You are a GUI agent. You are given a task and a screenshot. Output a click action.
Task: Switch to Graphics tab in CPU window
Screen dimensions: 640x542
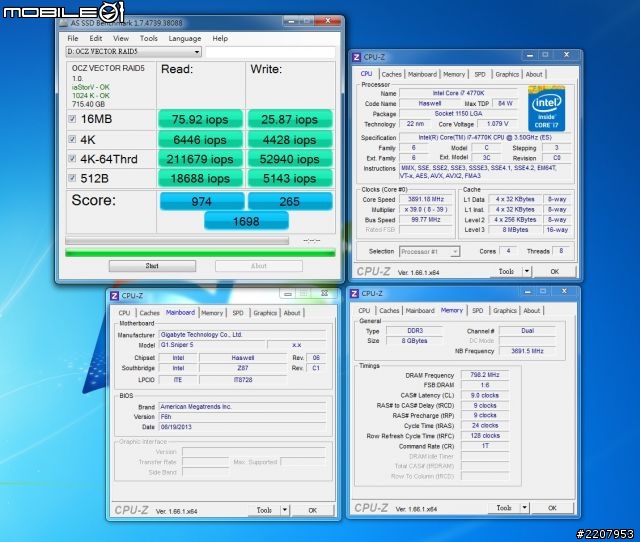507,74
